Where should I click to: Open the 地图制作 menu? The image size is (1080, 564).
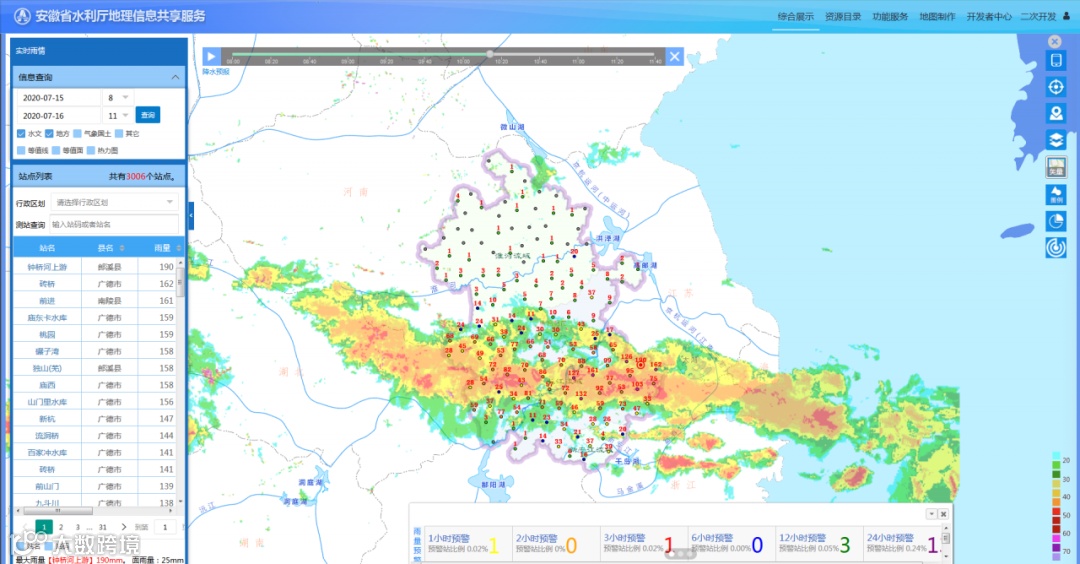tap(937, 17)
